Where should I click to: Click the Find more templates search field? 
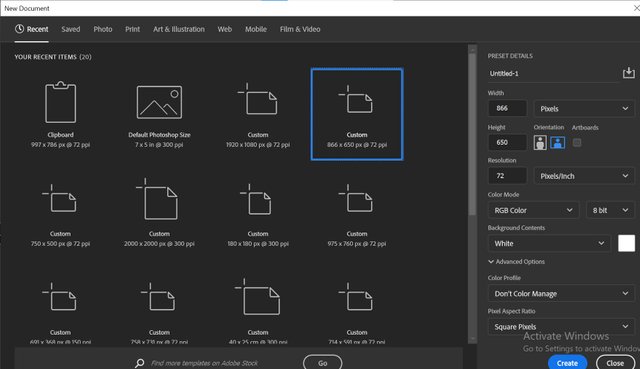204,363
